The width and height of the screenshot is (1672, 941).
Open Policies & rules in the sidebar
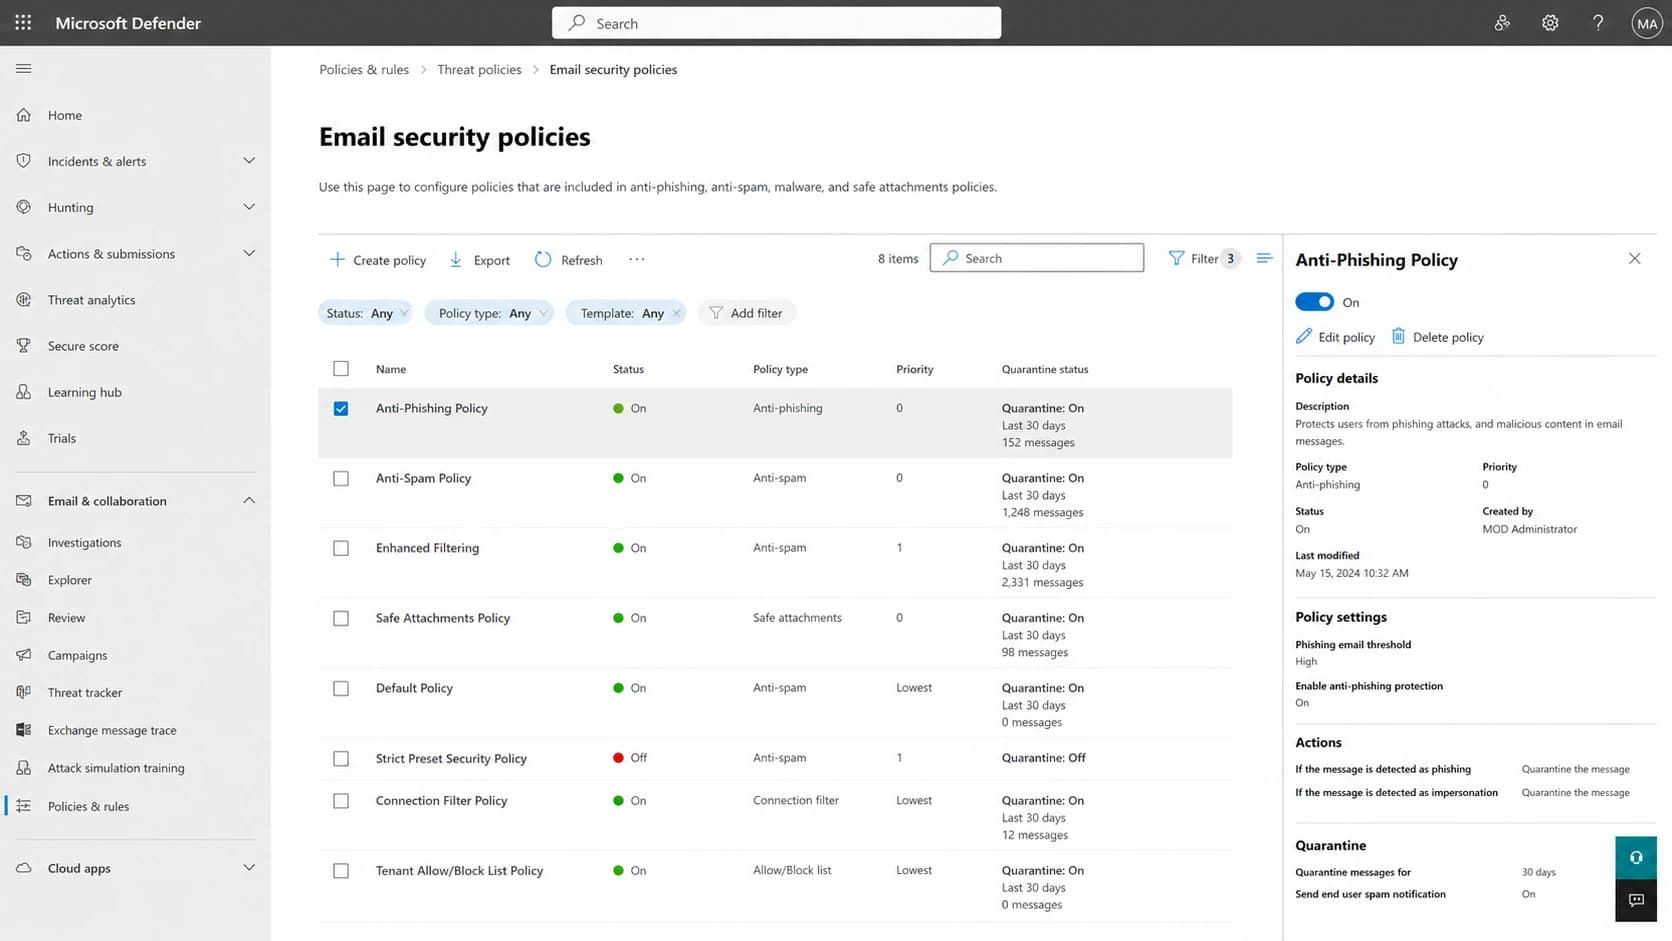tap(88, 806)
